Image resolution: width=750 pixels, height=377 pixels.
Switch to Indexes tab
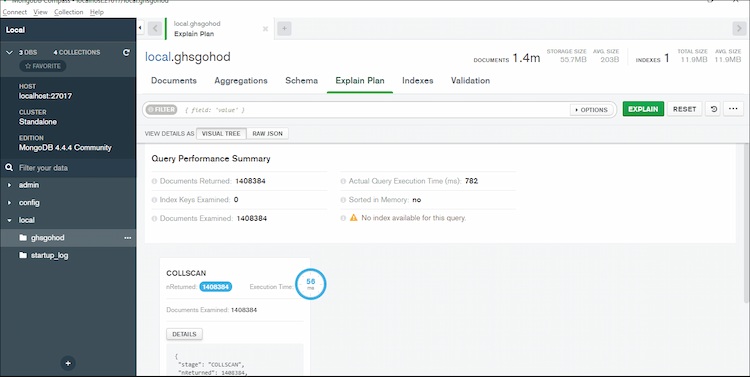[x=418, y=80]
